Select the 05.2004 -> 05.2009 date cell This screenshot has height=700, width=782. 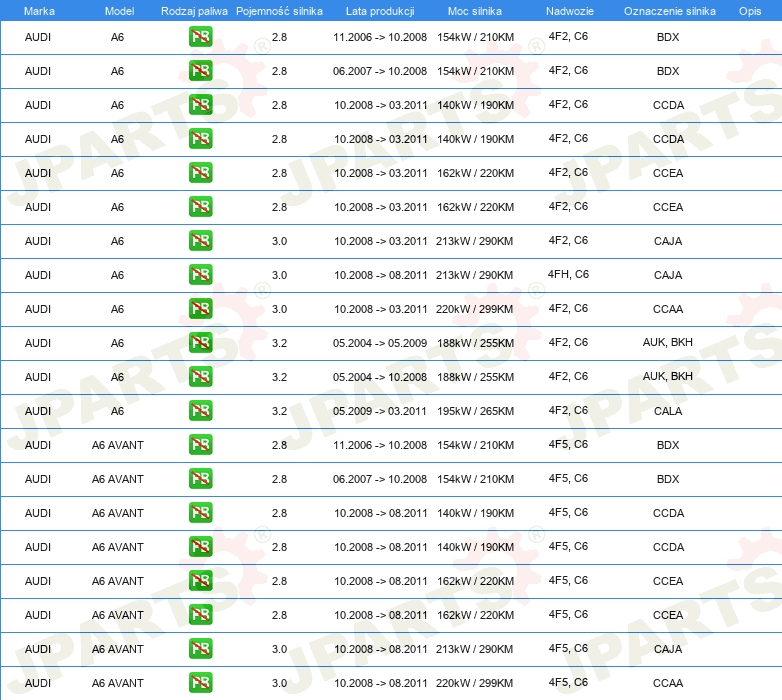tap(380, 343)
